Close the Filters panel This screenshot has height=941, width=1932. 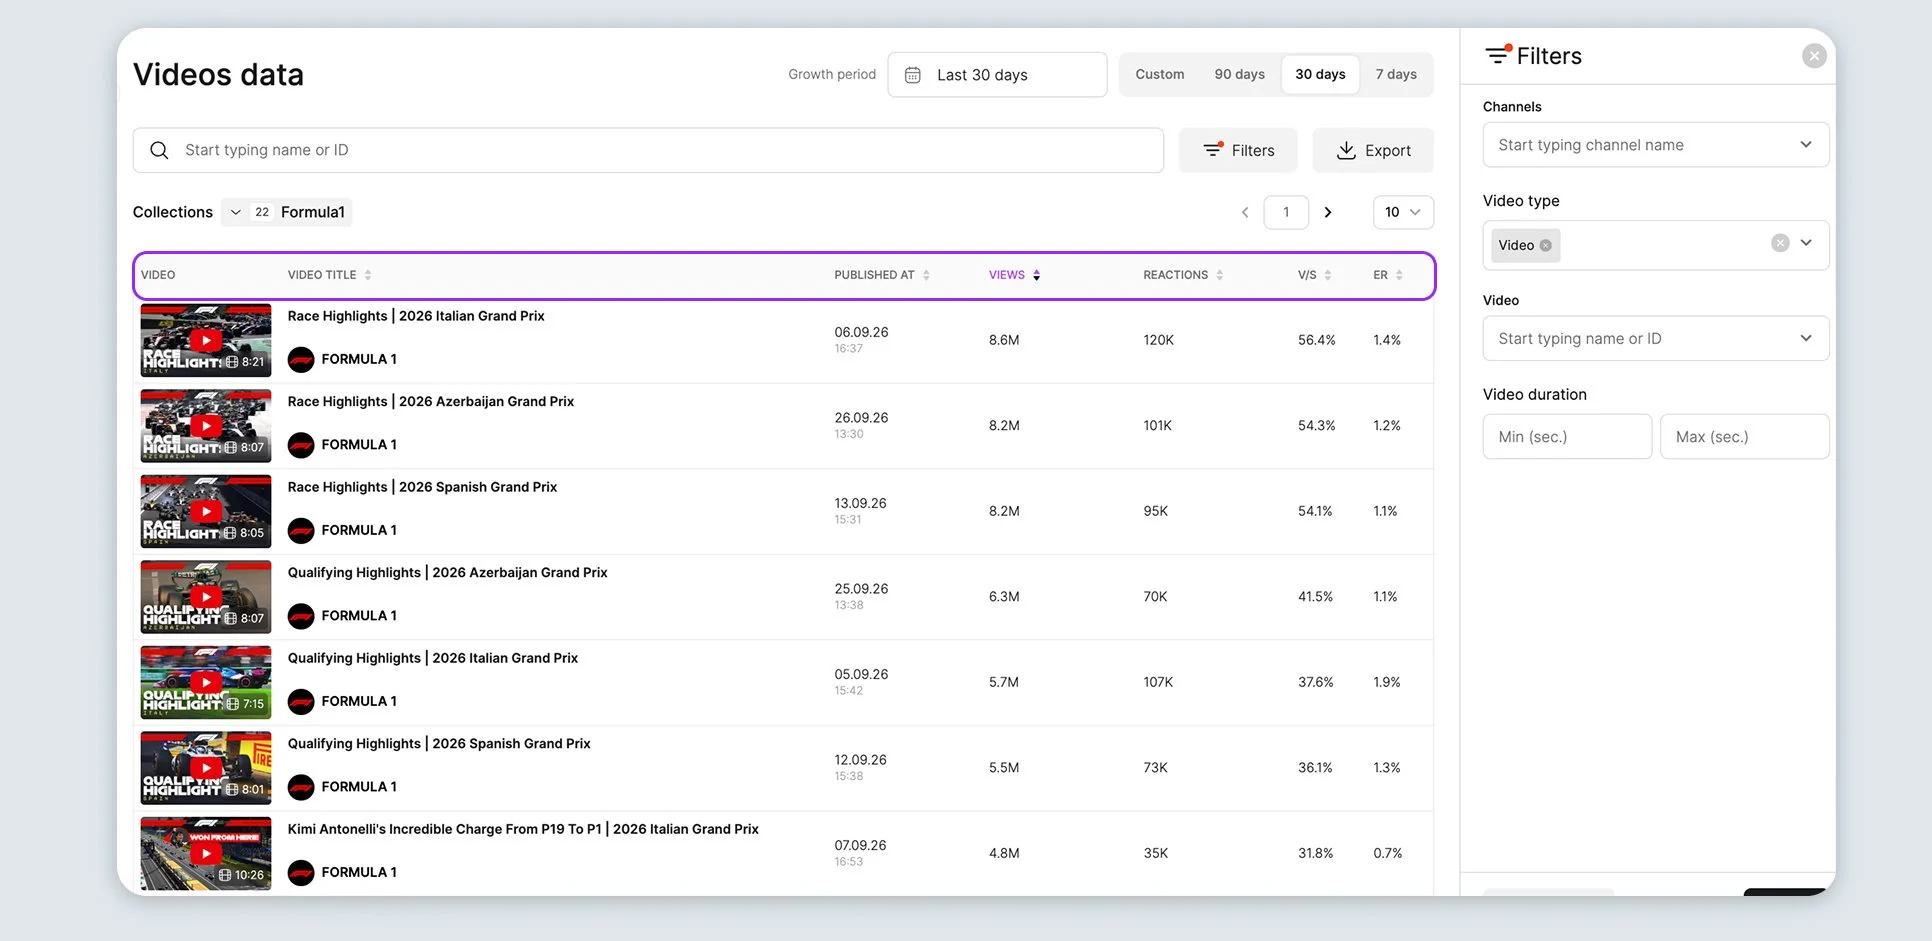point(1814,56)
